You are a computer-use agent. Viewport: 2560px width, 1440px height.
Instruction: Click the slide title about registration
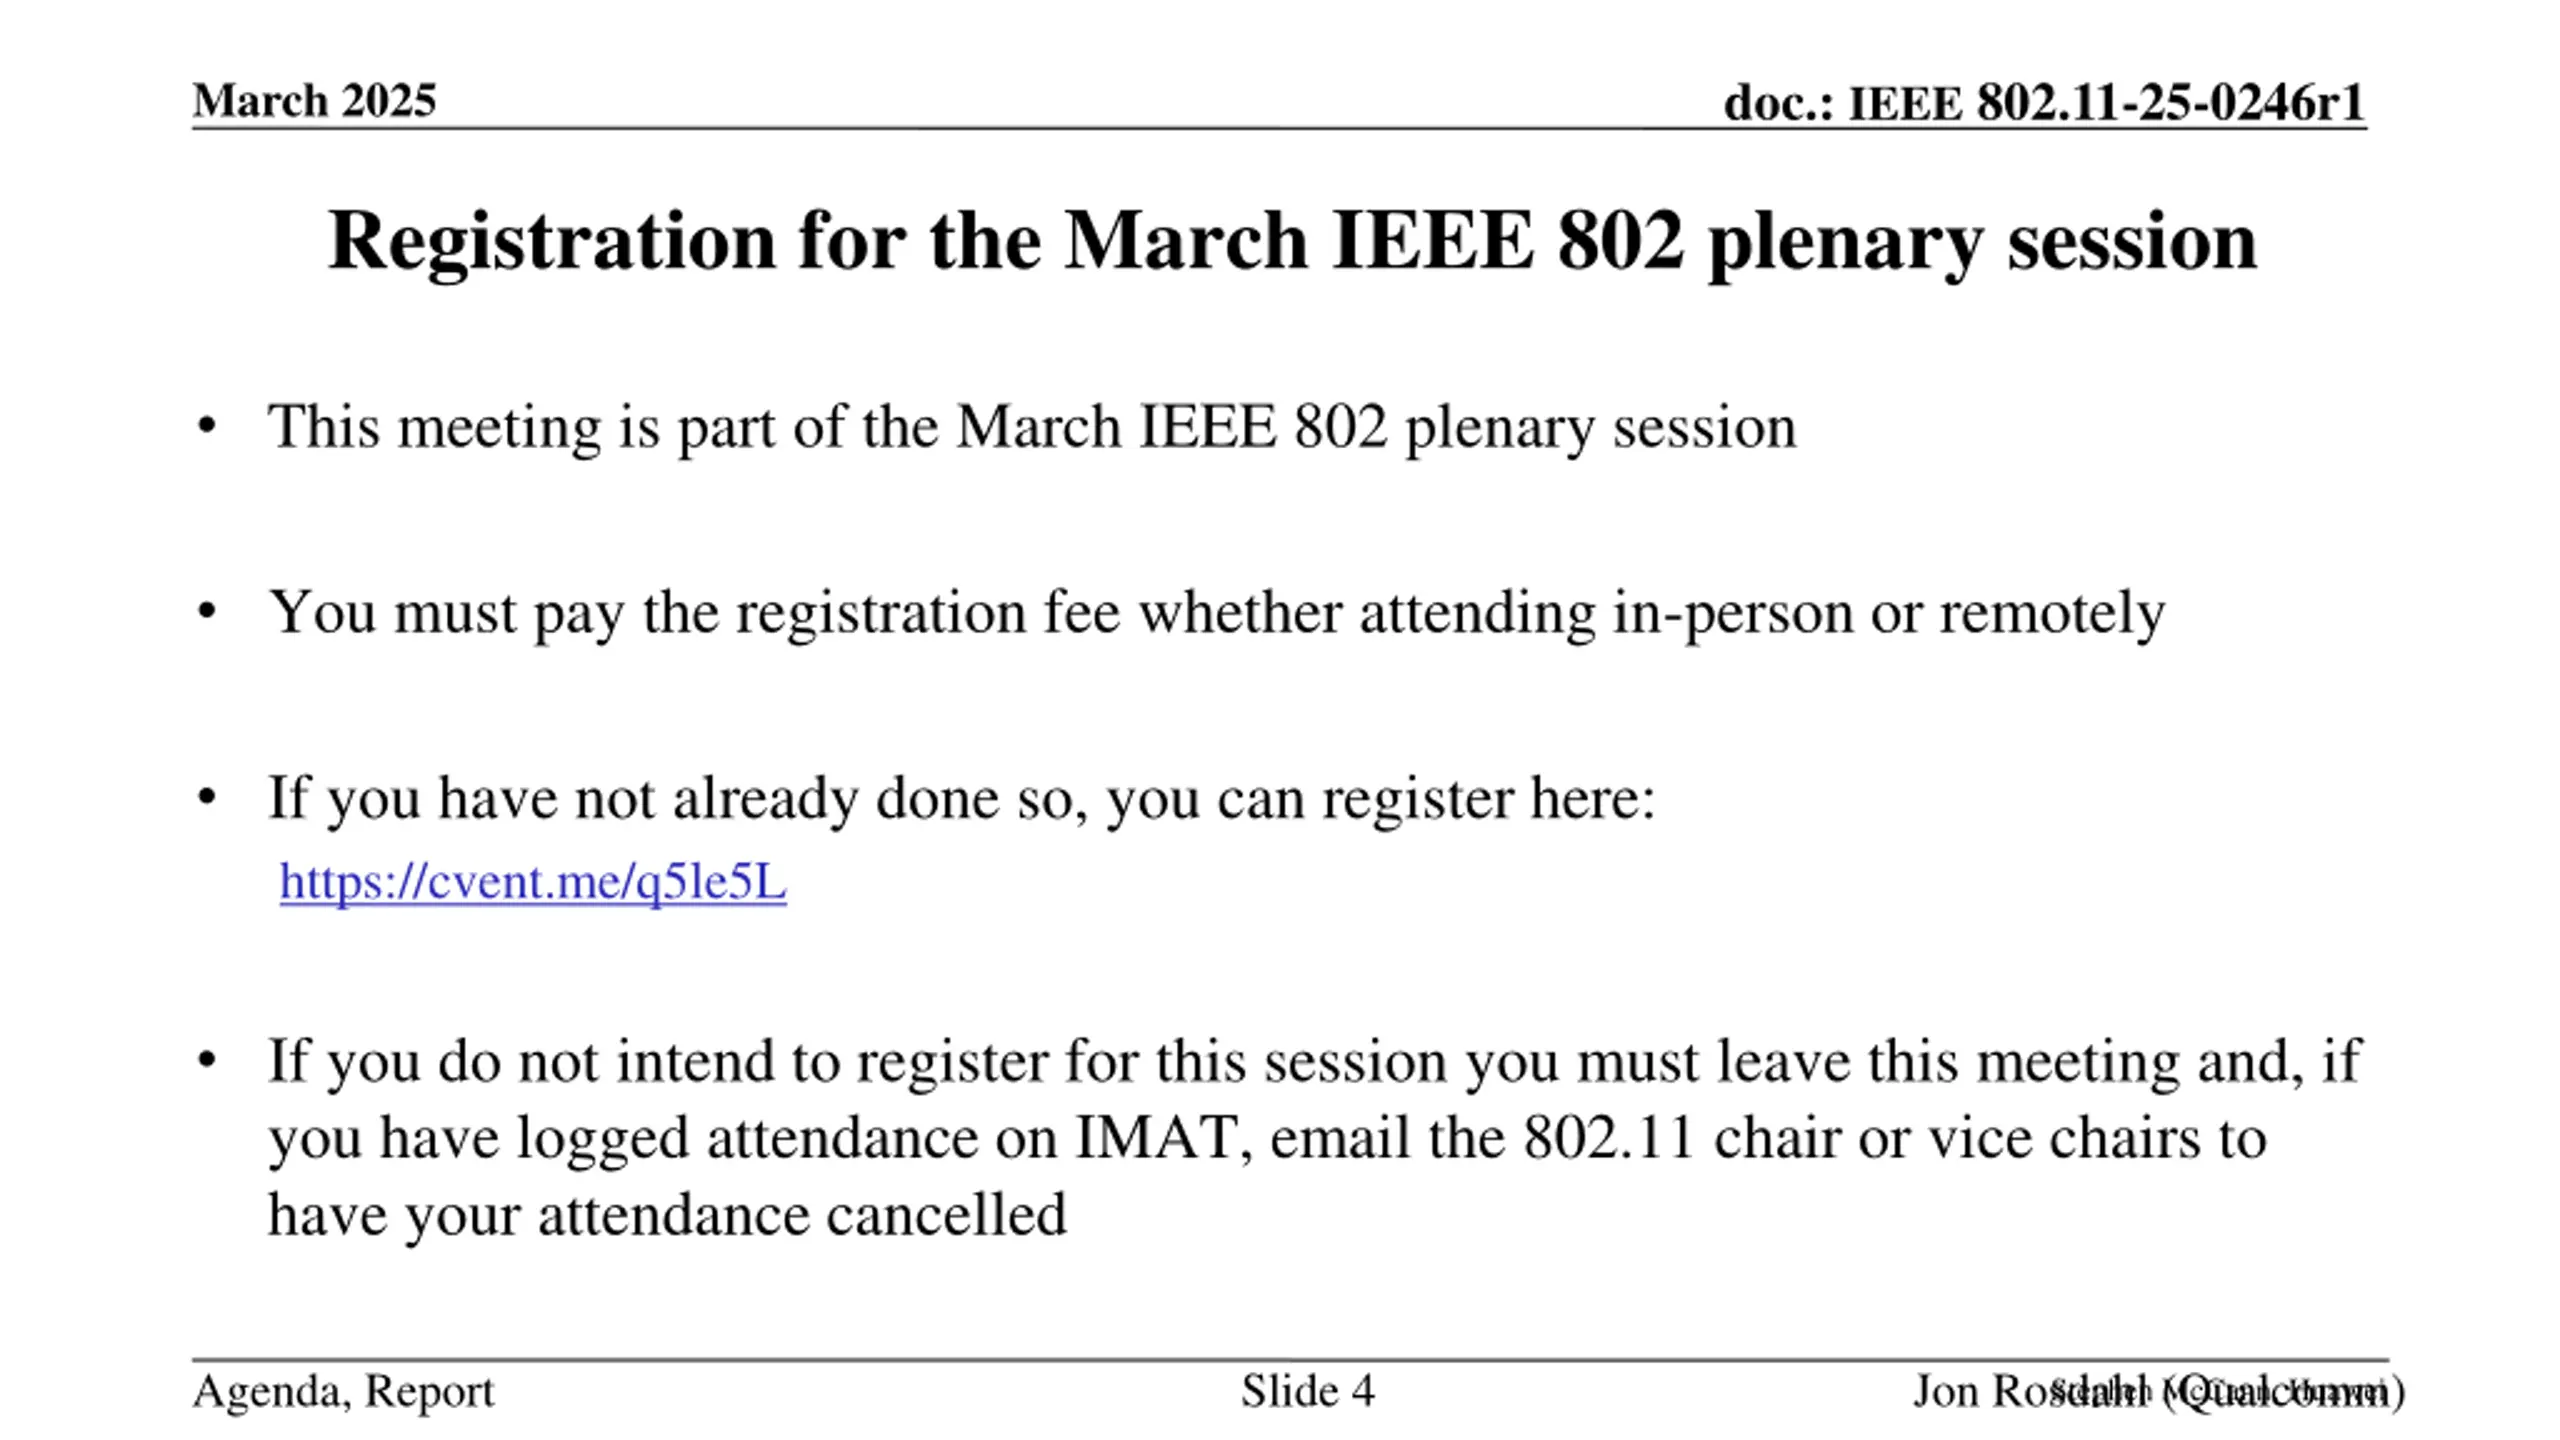coord(1292,241)
